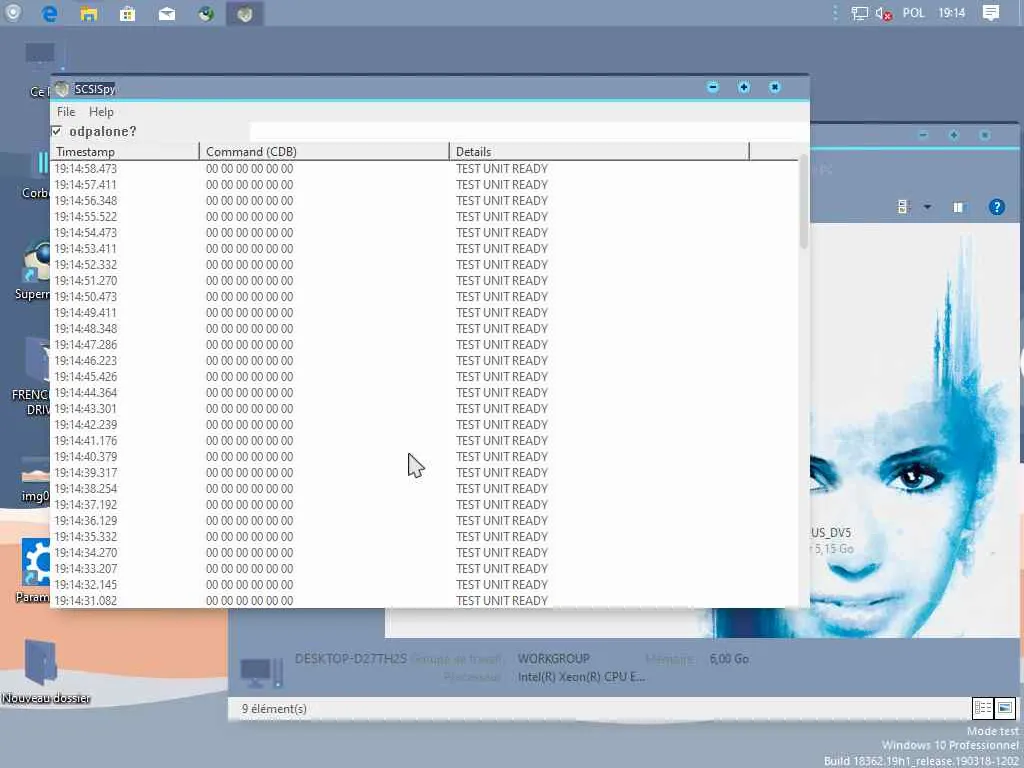Select the row with timestamp 19:14:47.286
The width and height of the screenshot is (1024, 768).
pos(424,345)
